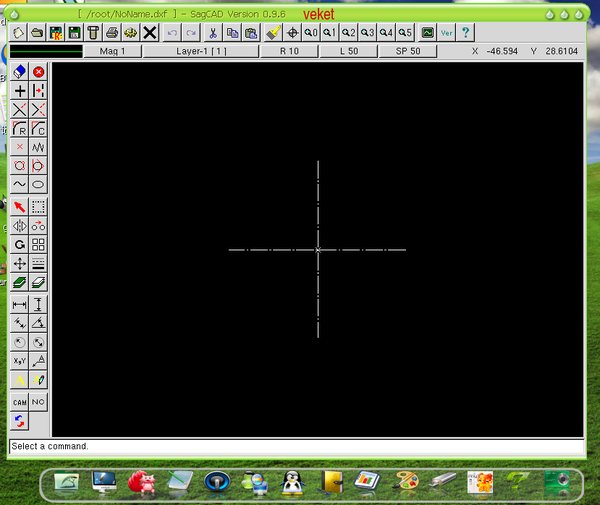Select the red arrow pointer tool

pos(20,207)
